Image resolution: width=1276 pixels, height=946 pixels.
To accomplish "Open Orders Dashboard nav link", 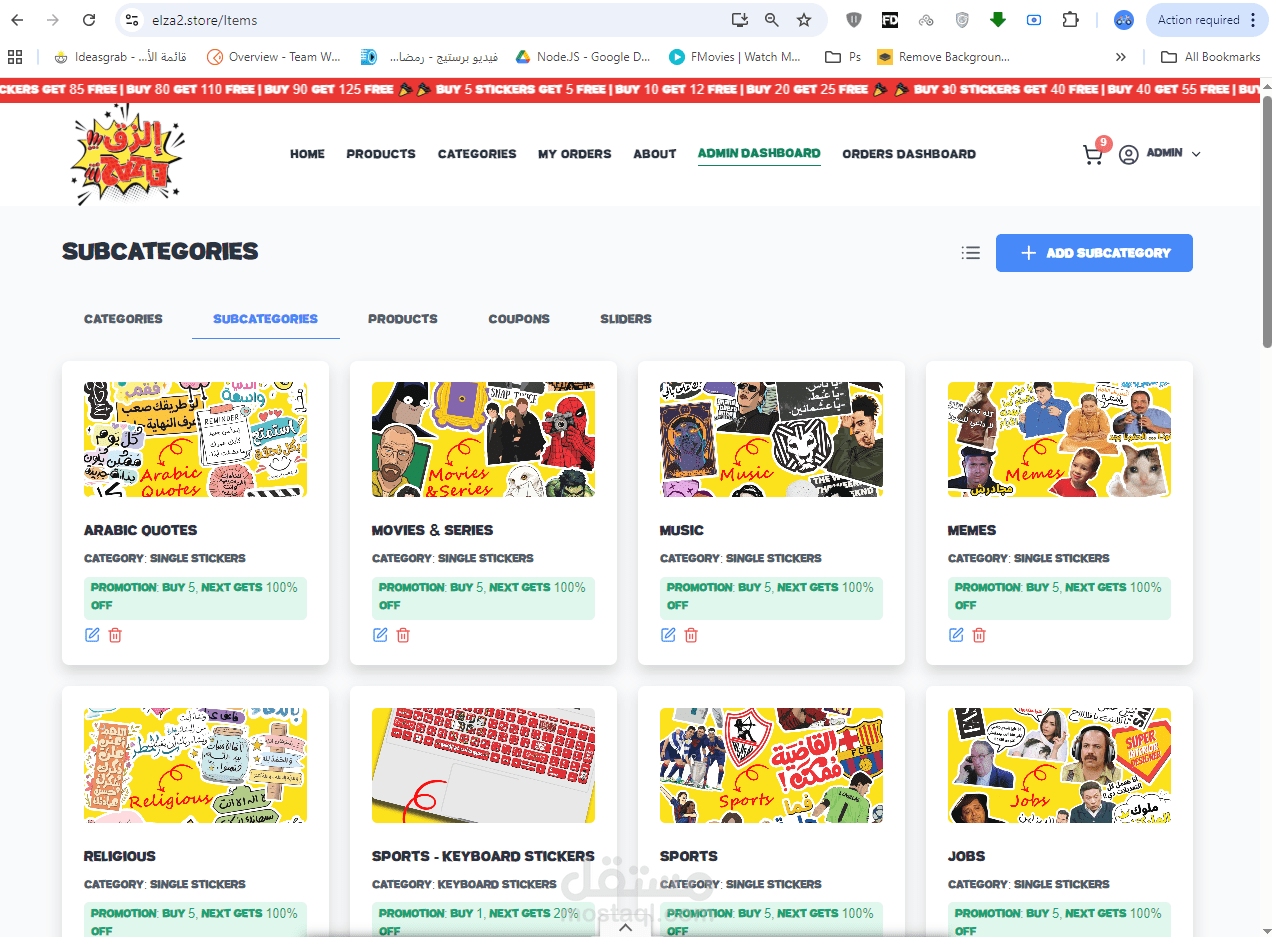I will tap(909, 154).
